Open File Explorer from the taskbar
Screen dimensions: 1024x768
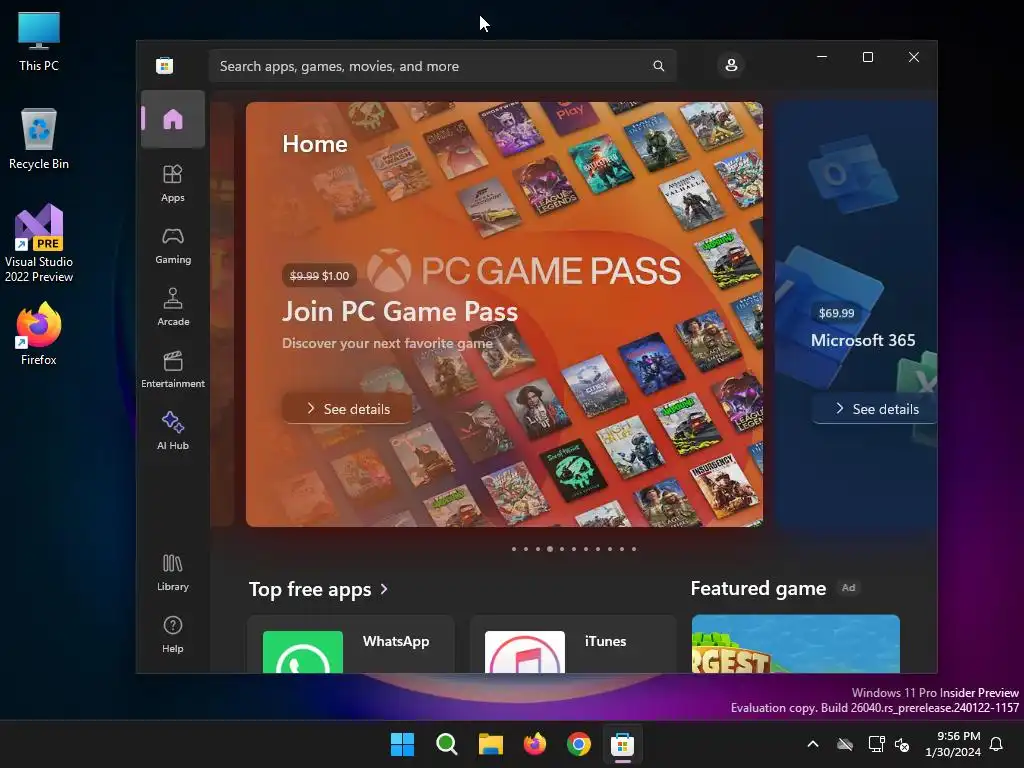coord(490,744)
